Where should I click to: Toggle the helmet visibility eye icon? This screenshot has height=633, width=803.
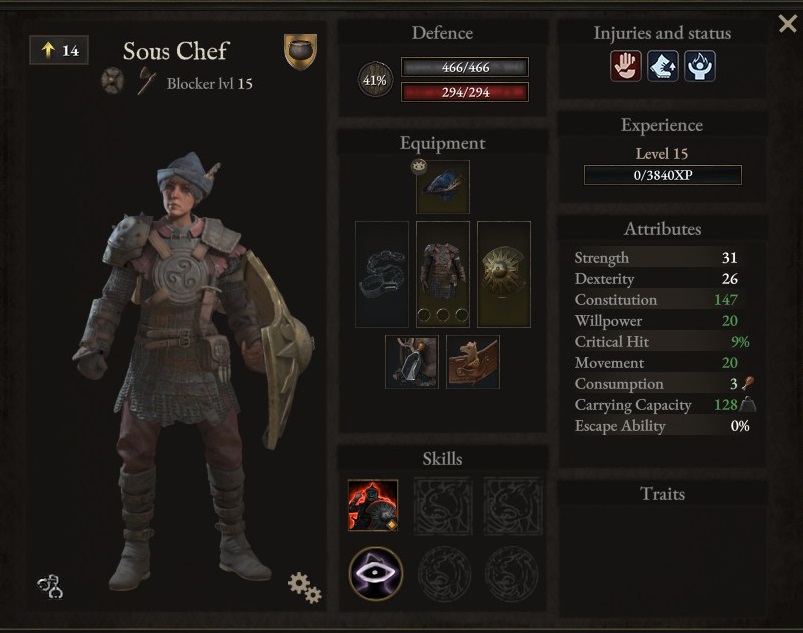click(419, 166)
